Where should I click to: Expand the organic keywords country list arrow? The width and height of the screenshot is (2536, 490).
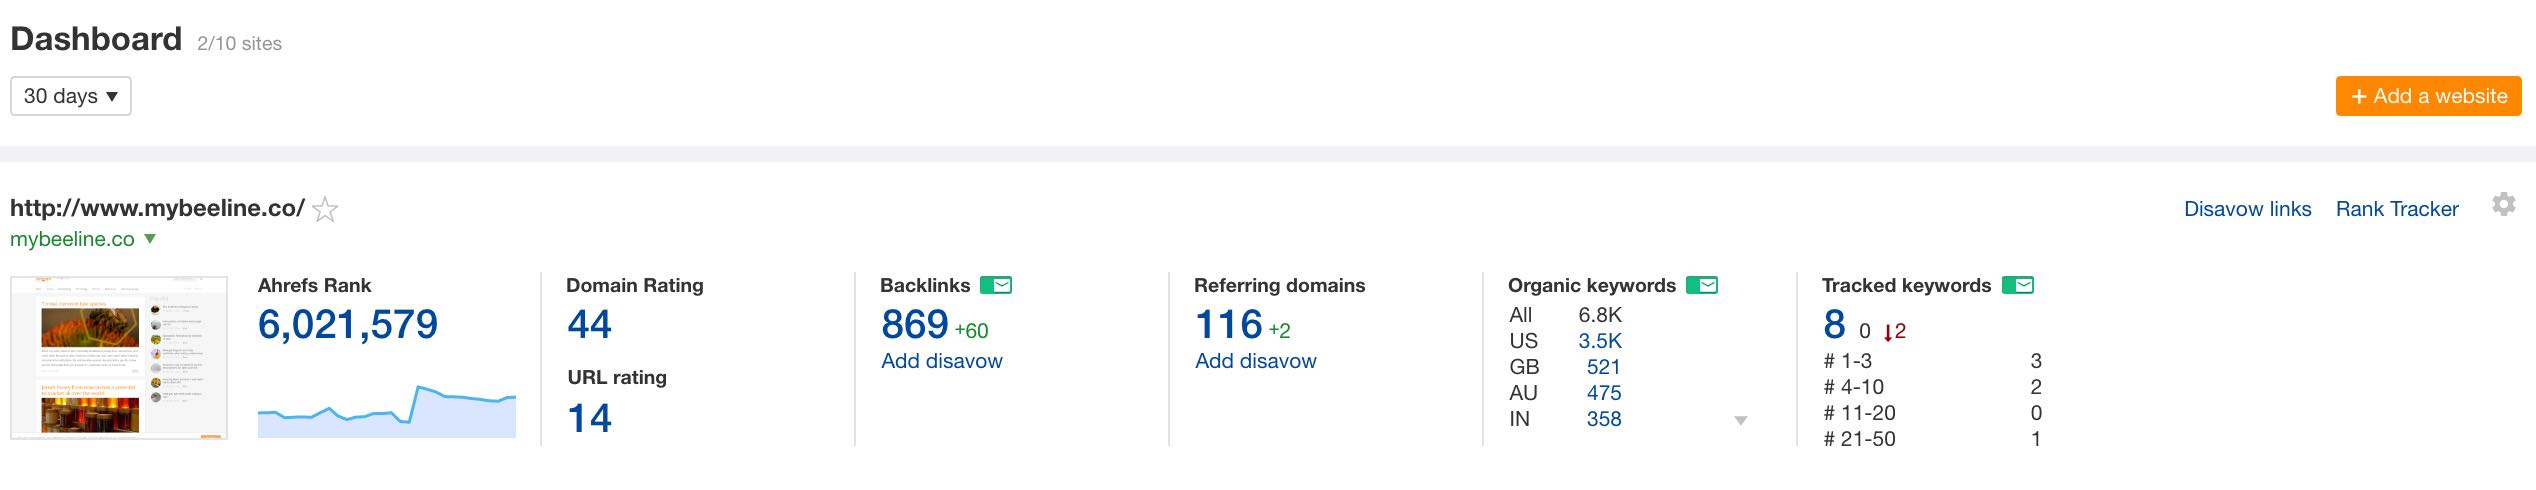[1740, 421]
